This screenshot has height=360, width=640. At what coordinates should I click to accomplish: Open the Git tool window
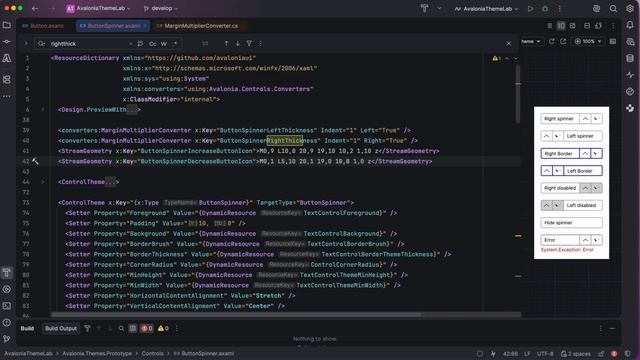[x=7, y=338]
